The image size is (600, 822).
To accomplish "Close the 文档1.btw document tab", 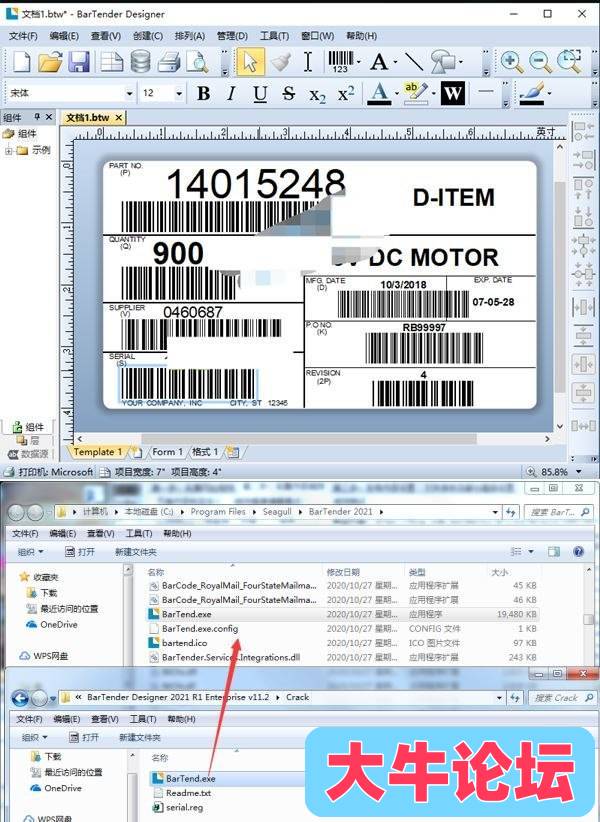I will coord(119,117).
